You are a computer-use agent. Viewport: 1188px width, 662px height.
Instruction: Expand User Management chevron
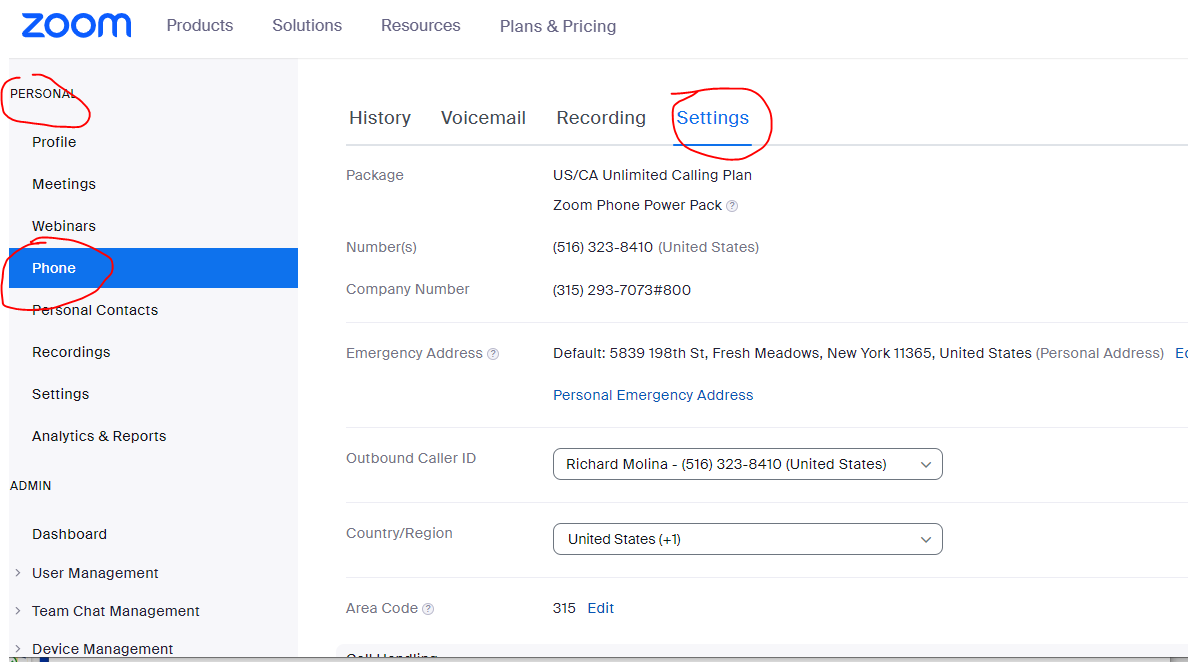(x=17, y=573)
